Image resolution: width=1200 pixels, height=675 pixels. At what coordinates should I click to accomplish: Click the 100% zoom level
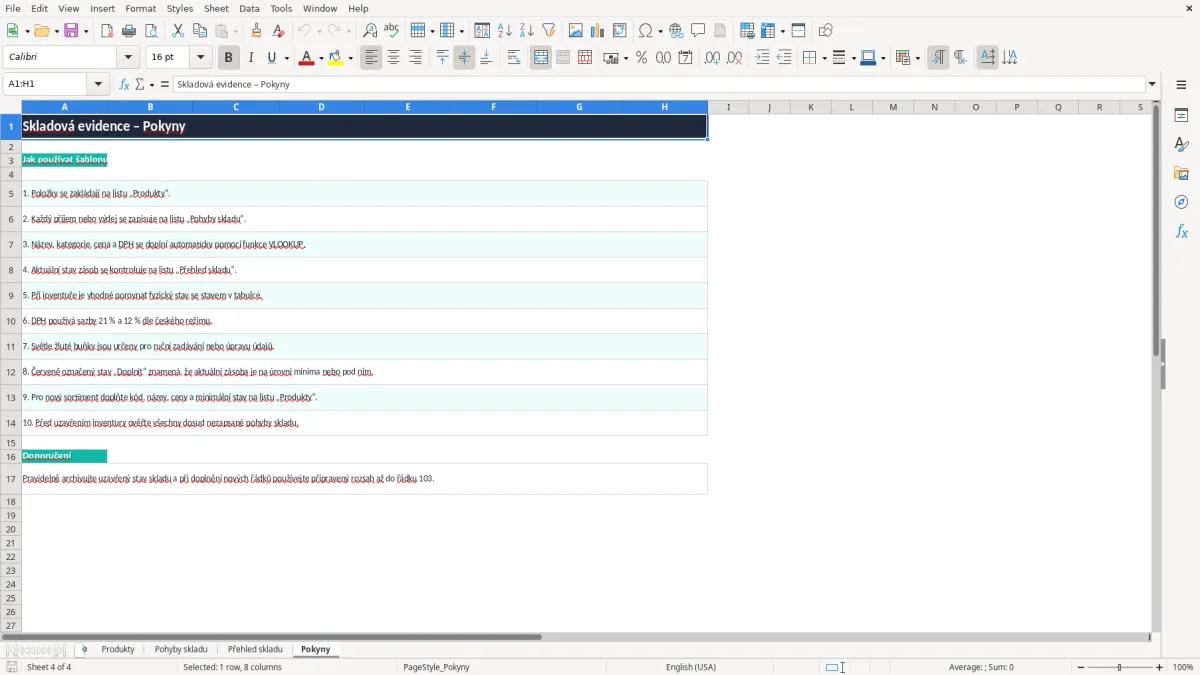(x=1183, y=667)
